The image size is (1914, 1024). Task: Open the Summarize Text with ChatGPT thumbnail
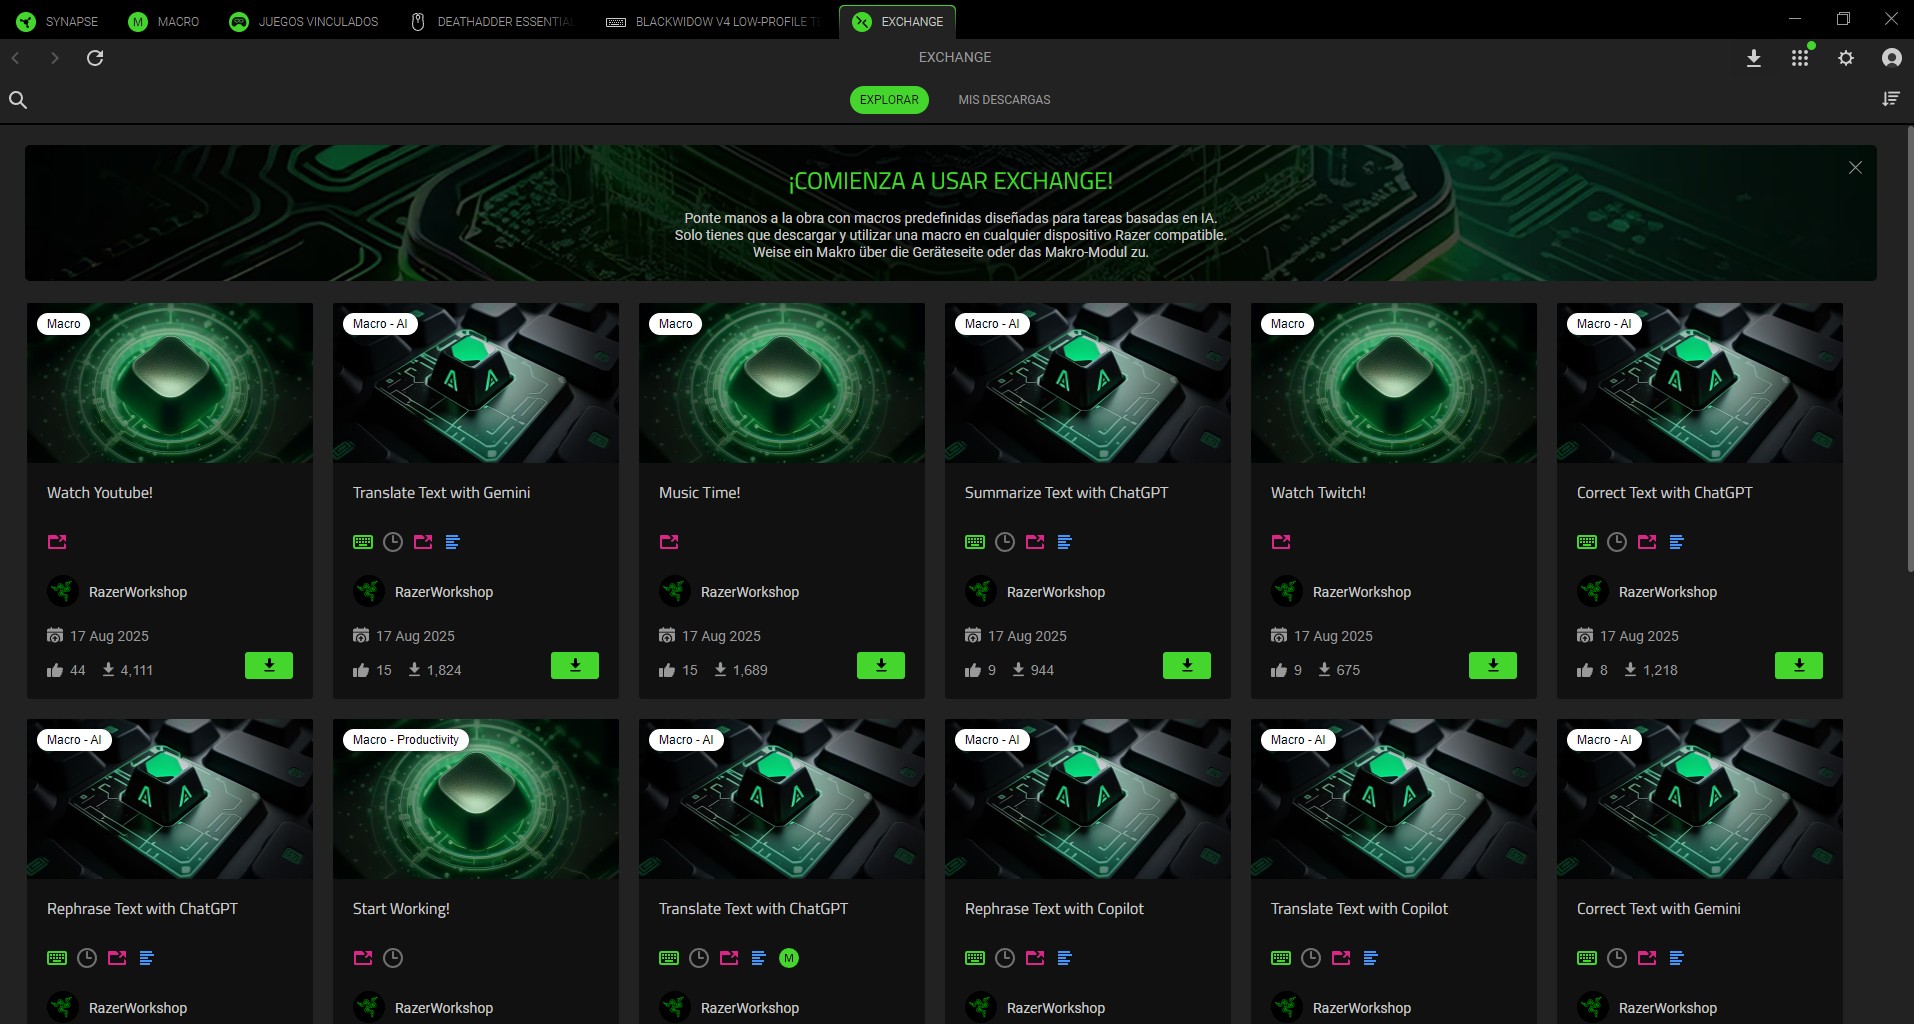pyautogui.click(x=1087, y=383)
